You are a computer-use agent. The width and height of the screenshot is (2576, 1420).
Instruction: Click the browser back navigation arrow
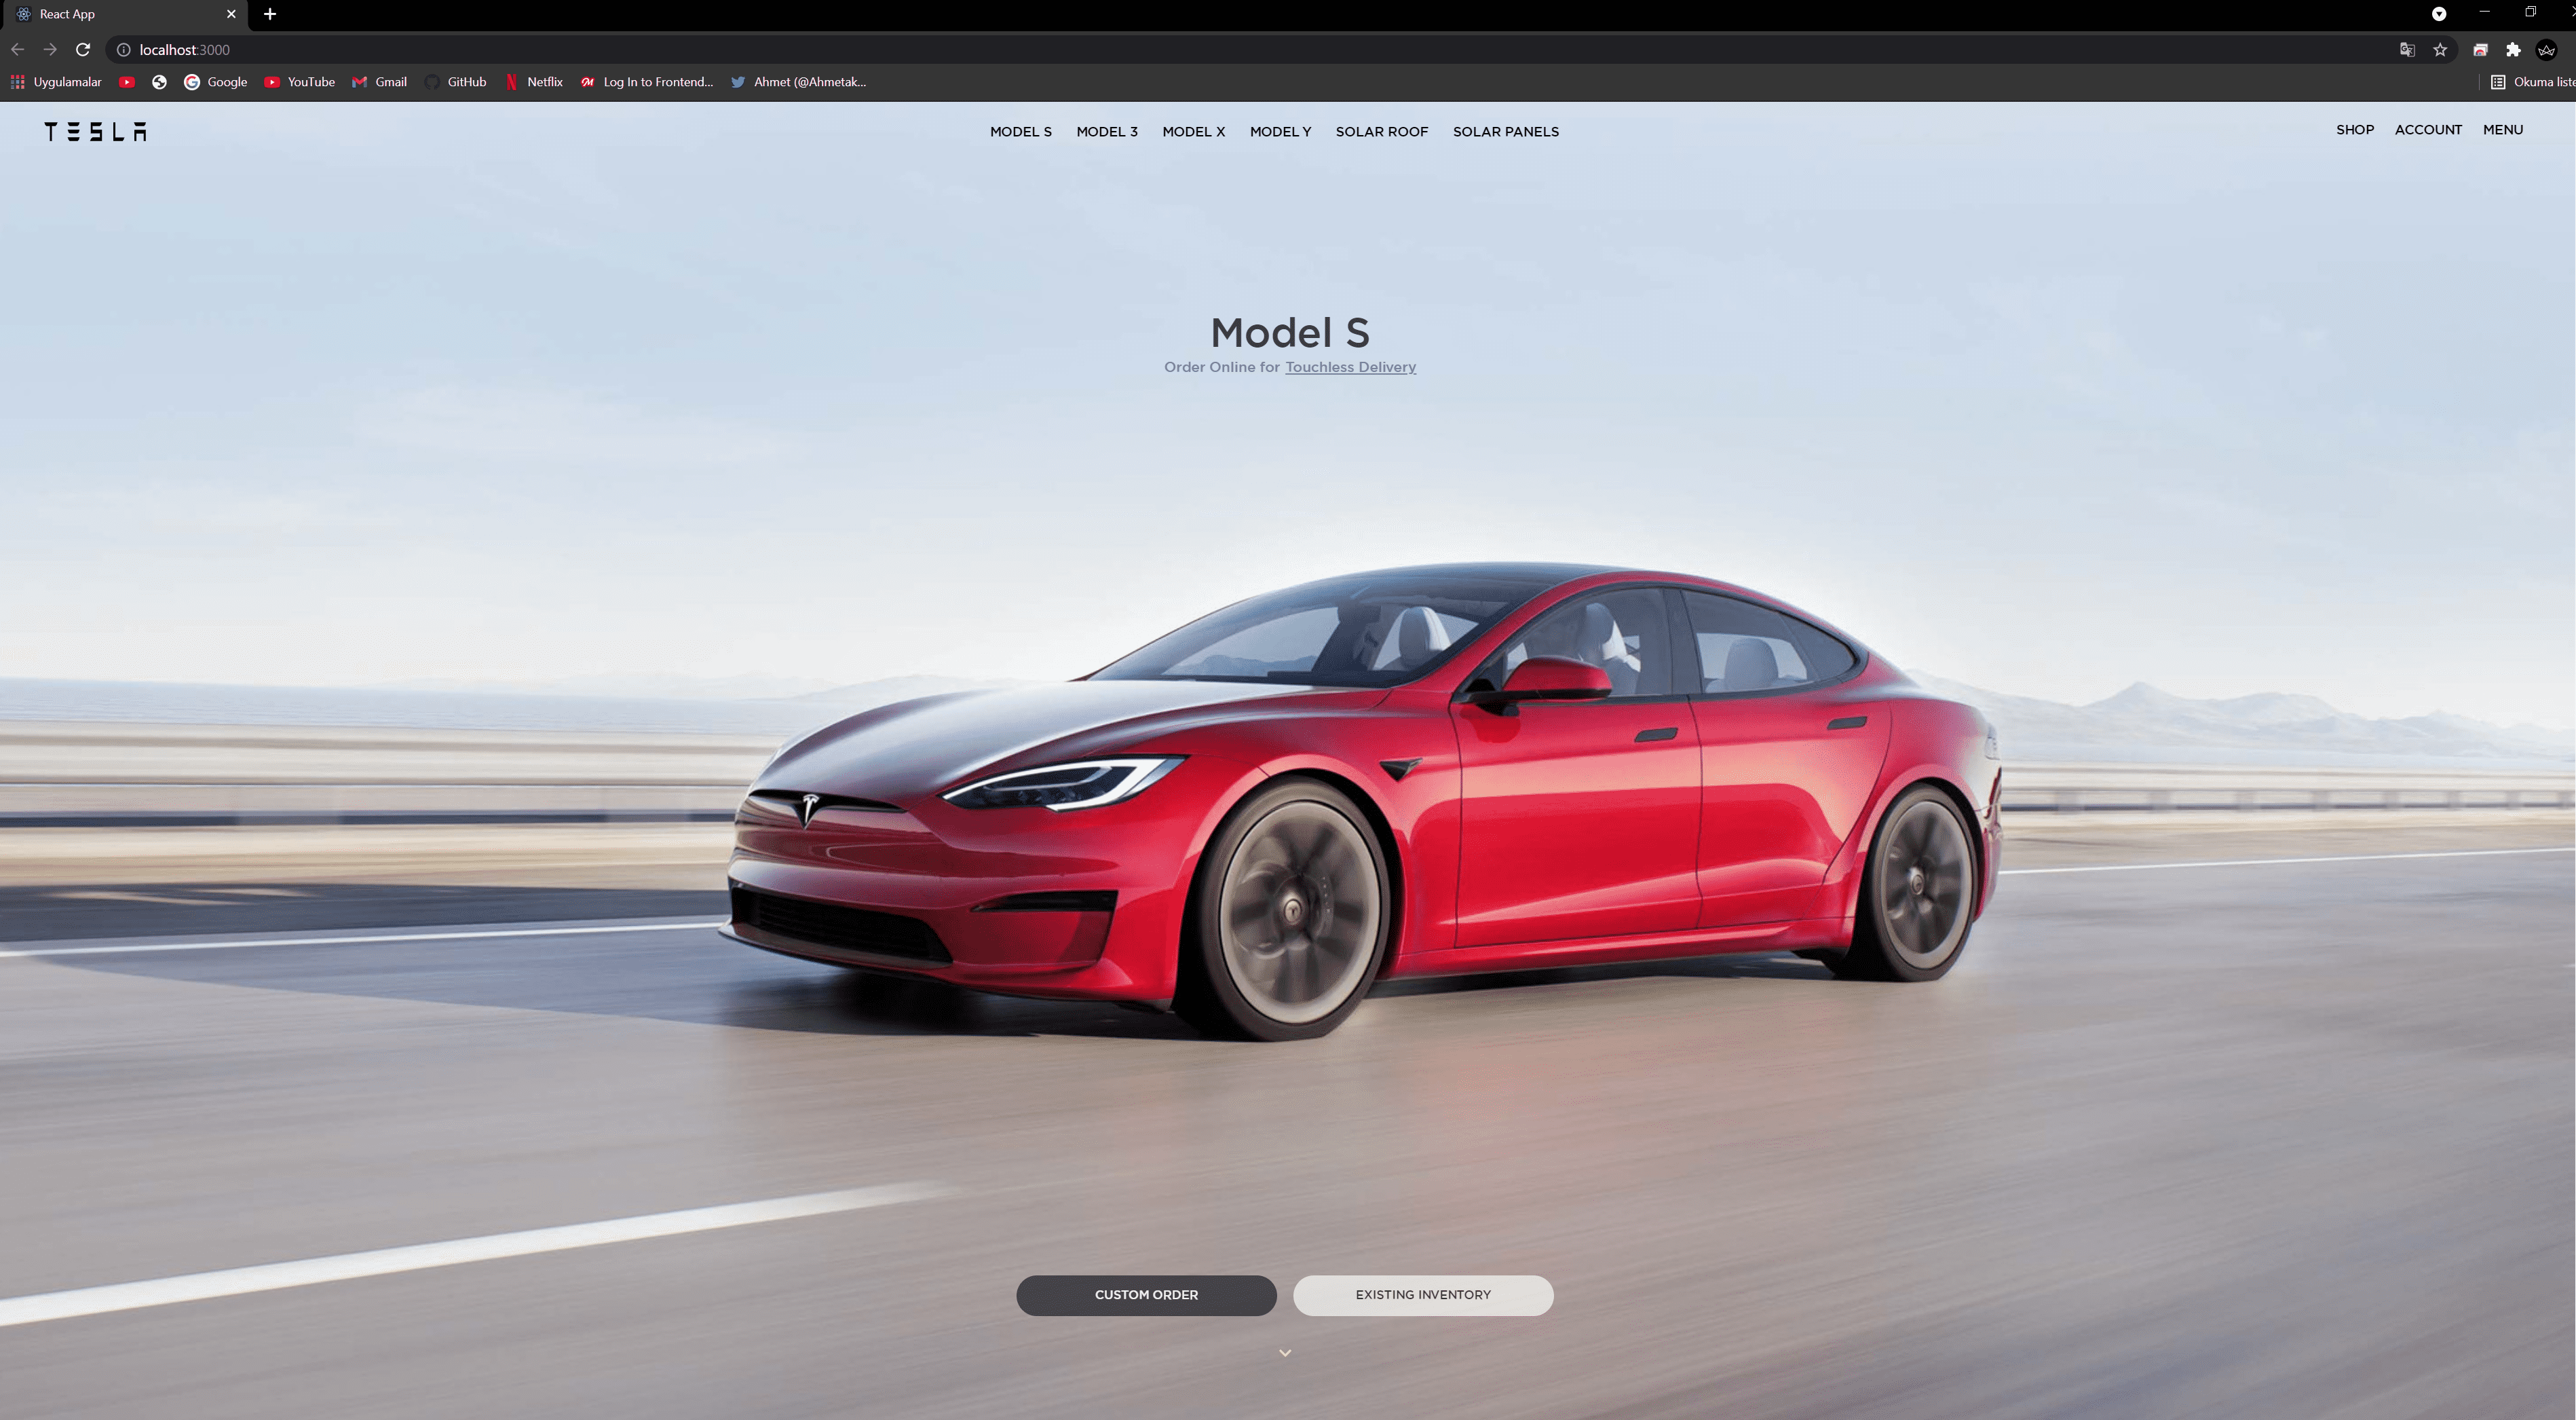(19, 49)
